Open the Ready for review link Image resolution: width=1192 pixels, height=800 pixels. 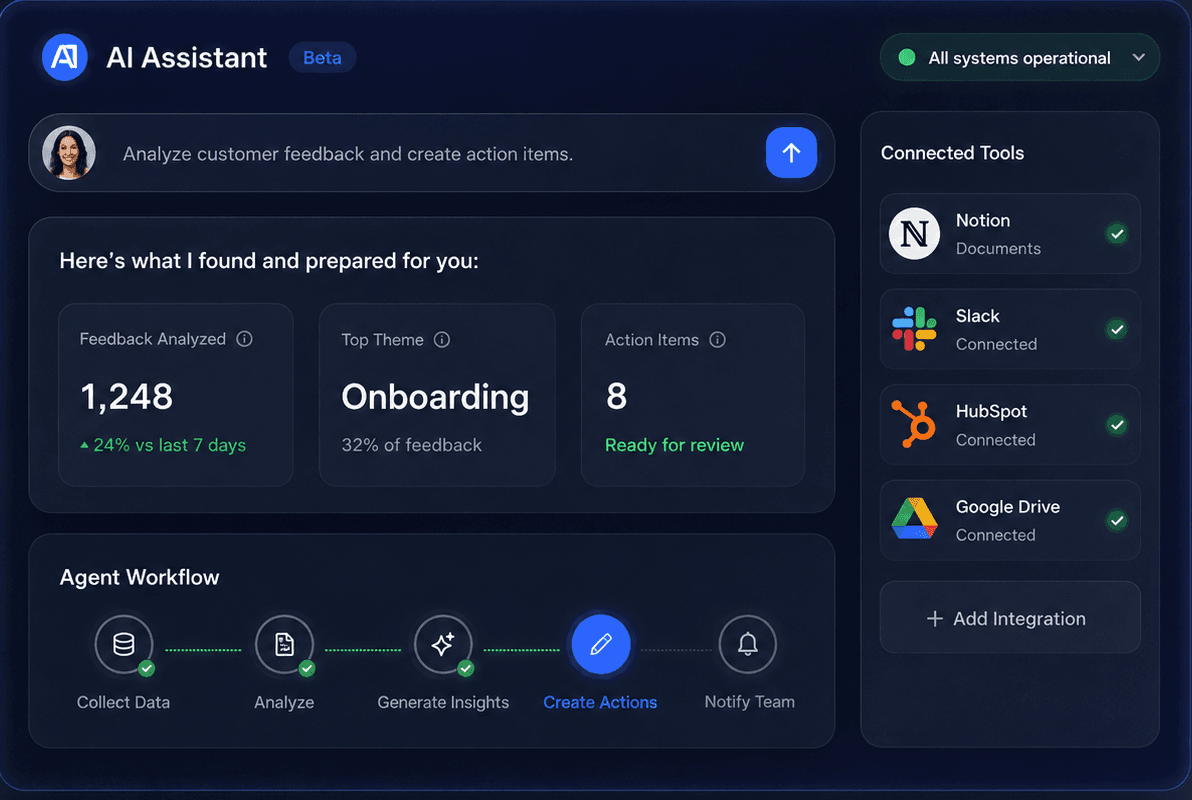tap(674, 445)
